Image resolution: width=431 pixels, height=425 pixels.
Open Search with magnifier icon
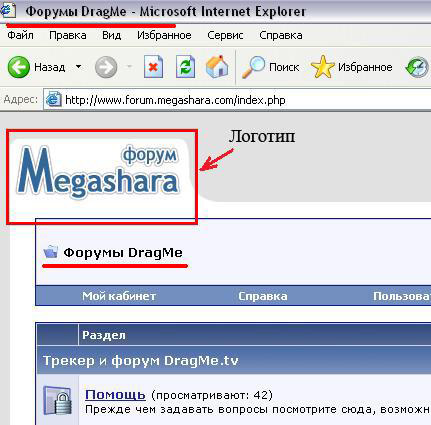253,67
